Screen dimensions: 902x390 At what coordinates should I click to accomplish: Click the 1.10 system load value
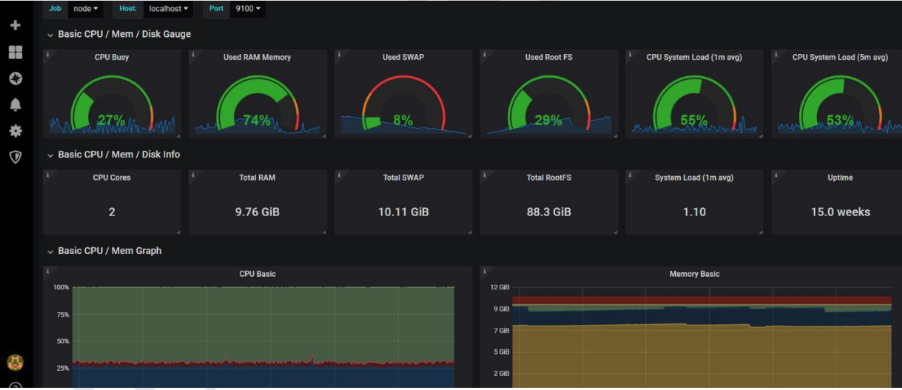(694, 212)
